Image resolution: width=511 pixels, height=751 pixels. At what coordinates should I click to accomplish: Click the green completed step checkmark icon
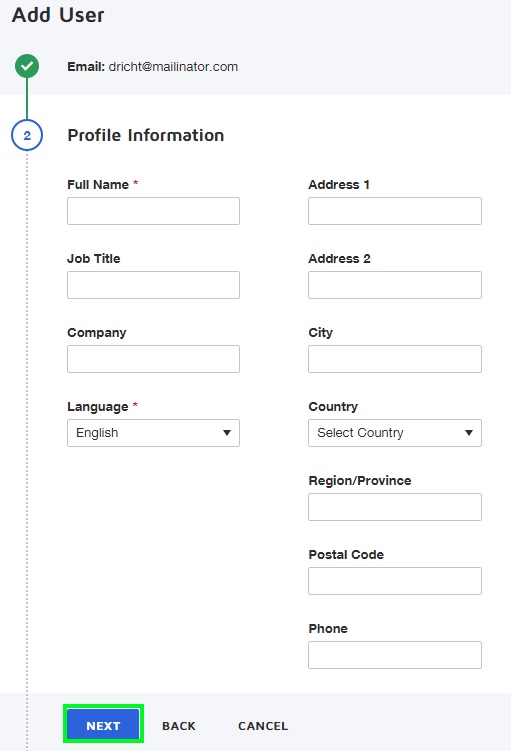[x=27, y=66]
